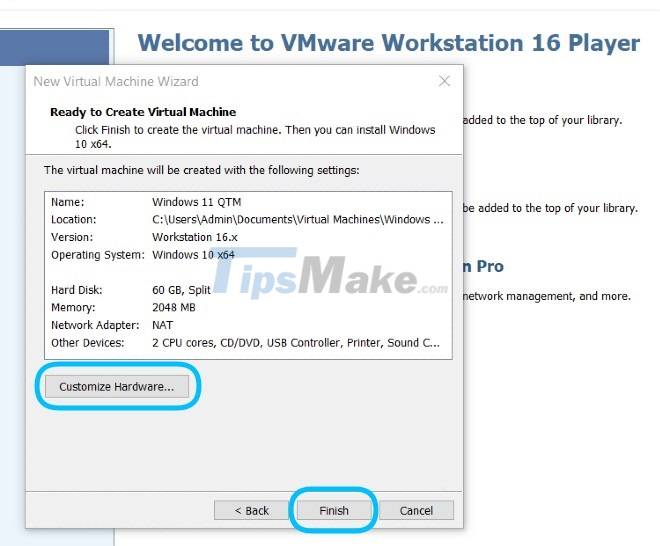
Task: Click the Network Adapter value 'NAT'
Action: coord(162,325)
